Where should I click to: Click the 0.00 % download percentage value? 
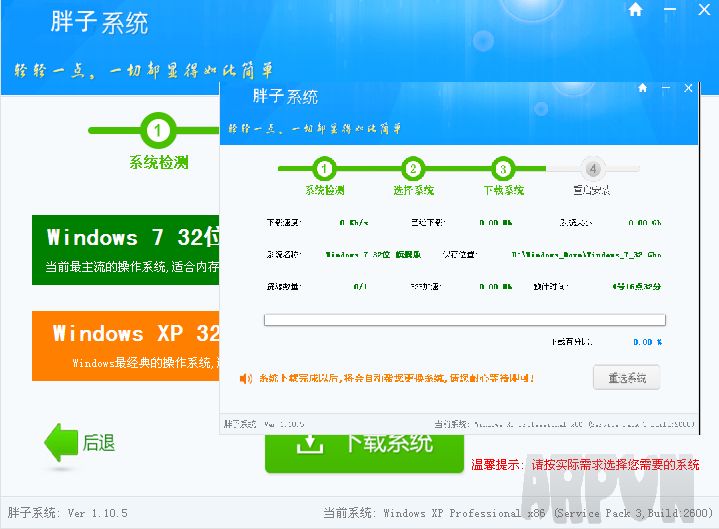coord(647,342)
